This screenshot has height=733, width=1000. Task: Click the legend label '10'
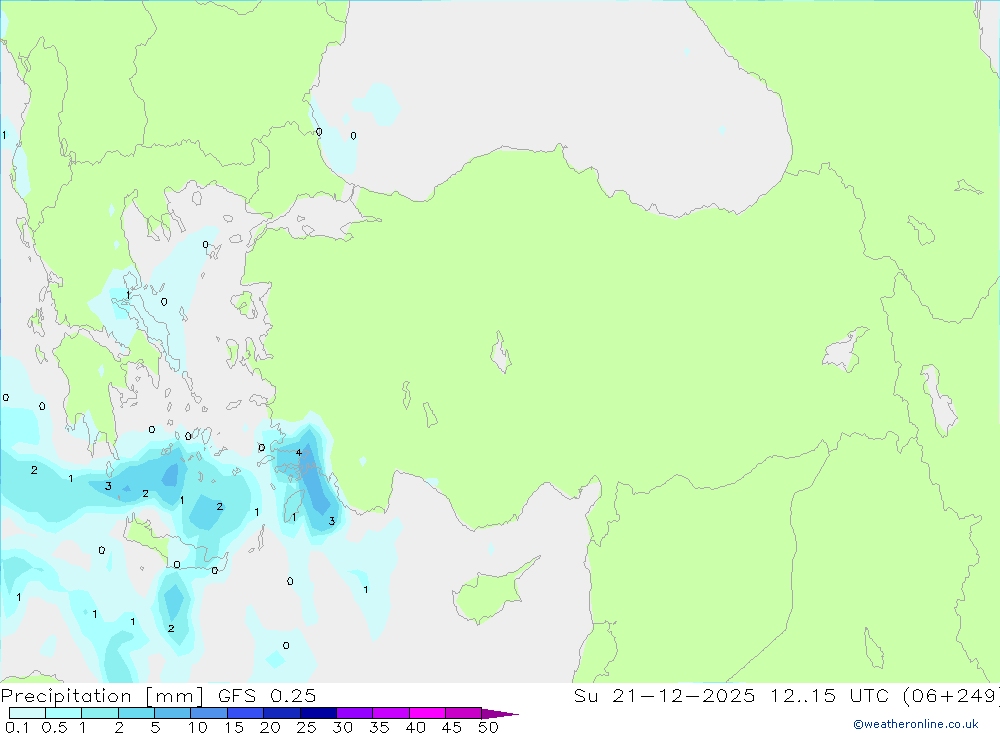tap(198, 727)
